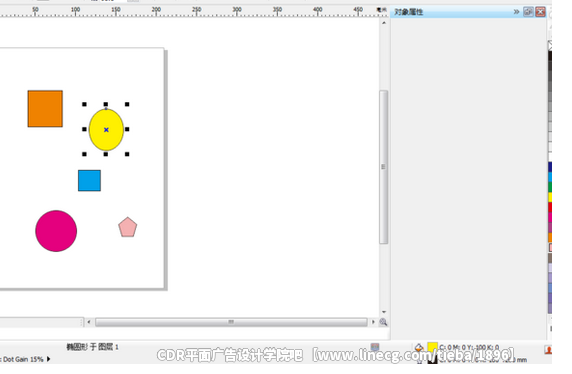Click the top-right selection handle of the ellipse
This screenshot has width=572, height=374.
[127, 104]
